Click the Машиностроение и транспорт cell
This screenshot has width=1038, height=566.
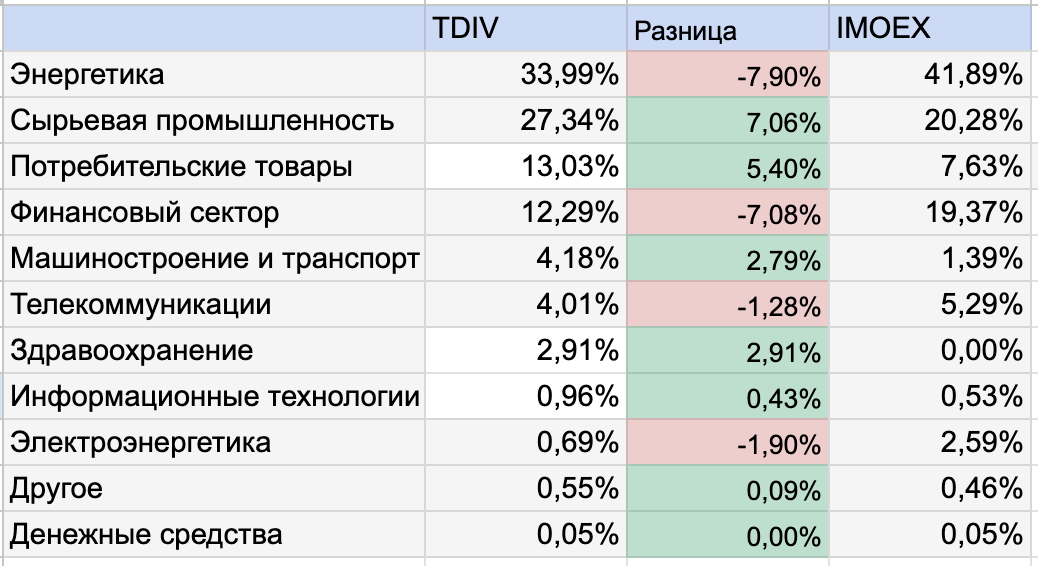point(214,258)
